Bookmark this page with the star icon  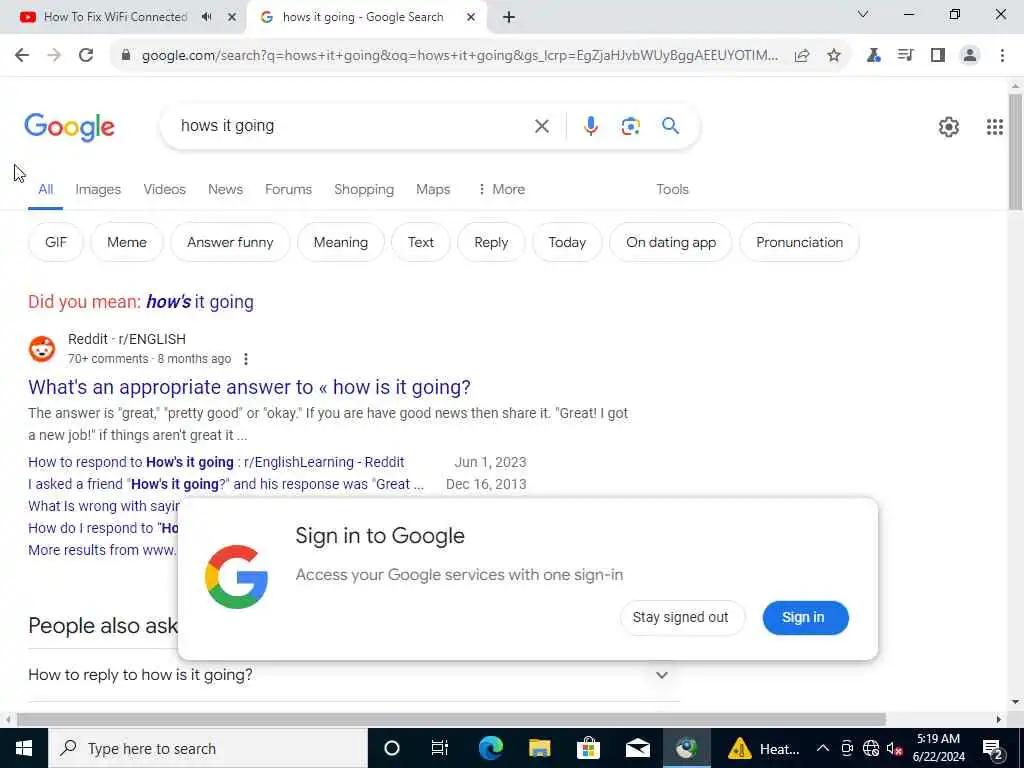(833, 56)
